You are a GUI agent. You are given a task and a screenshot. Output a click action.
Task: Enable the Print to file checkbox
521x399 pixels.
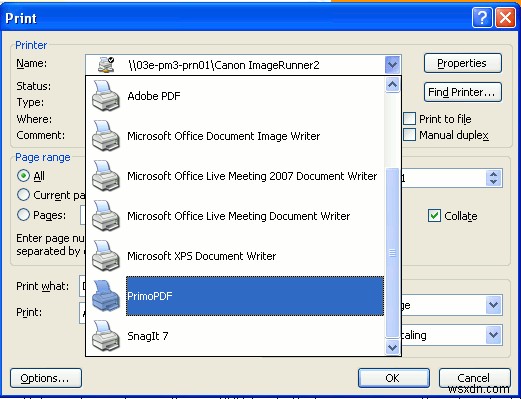[x=409, y=119]
